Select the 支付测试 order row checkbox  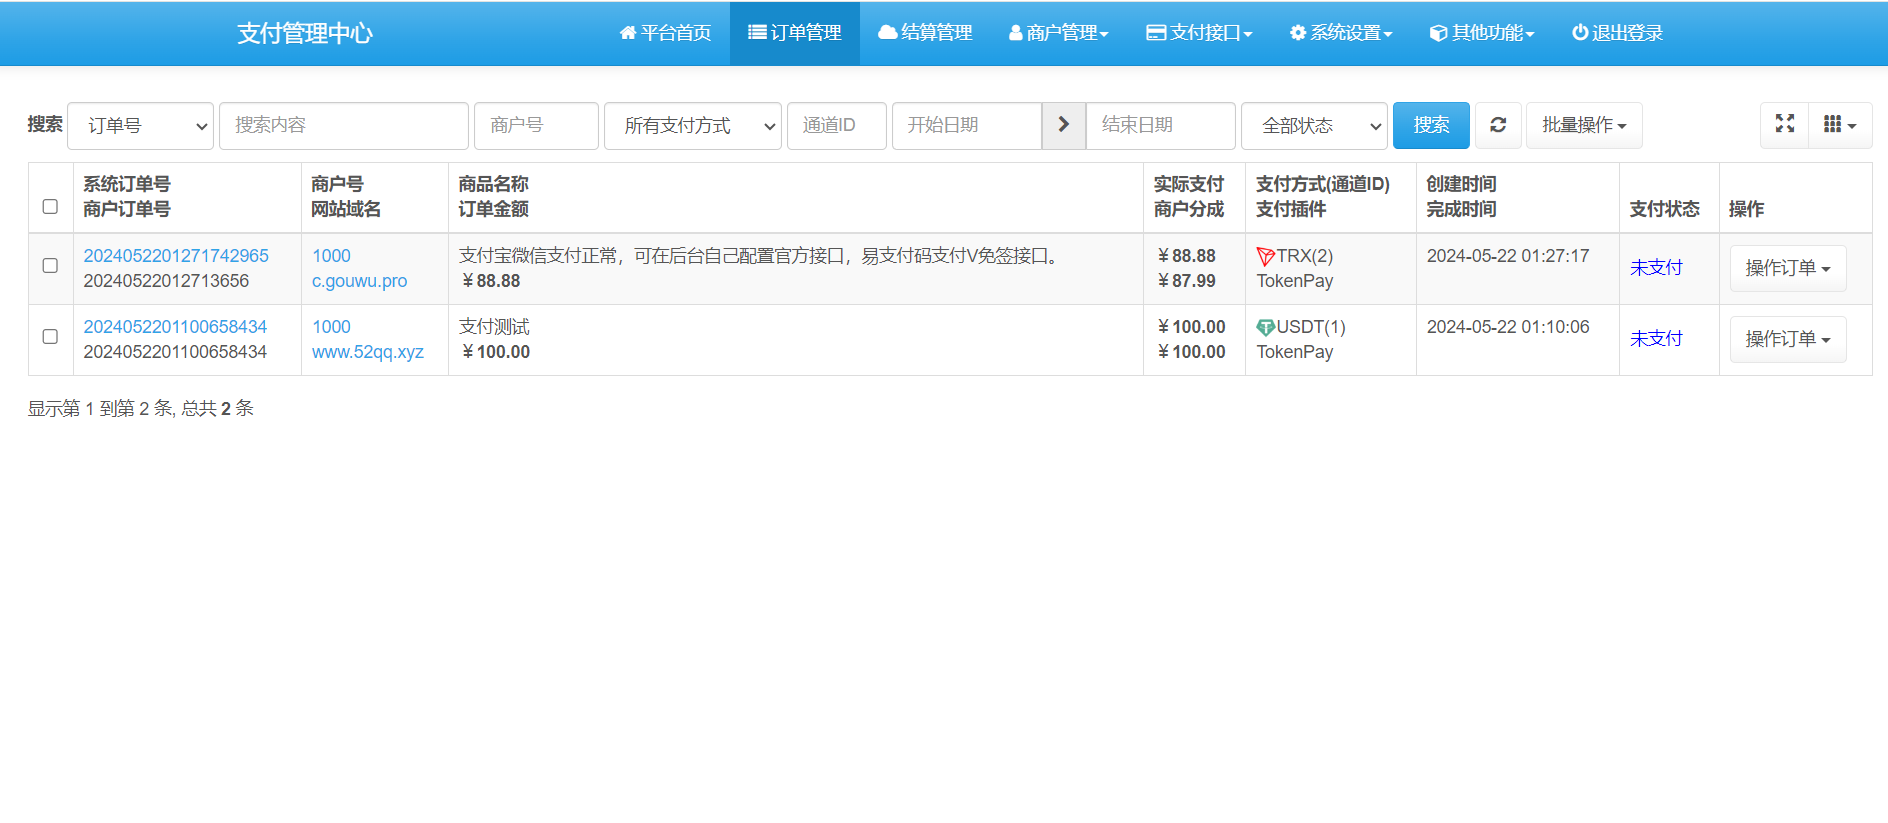click(50, 337)
